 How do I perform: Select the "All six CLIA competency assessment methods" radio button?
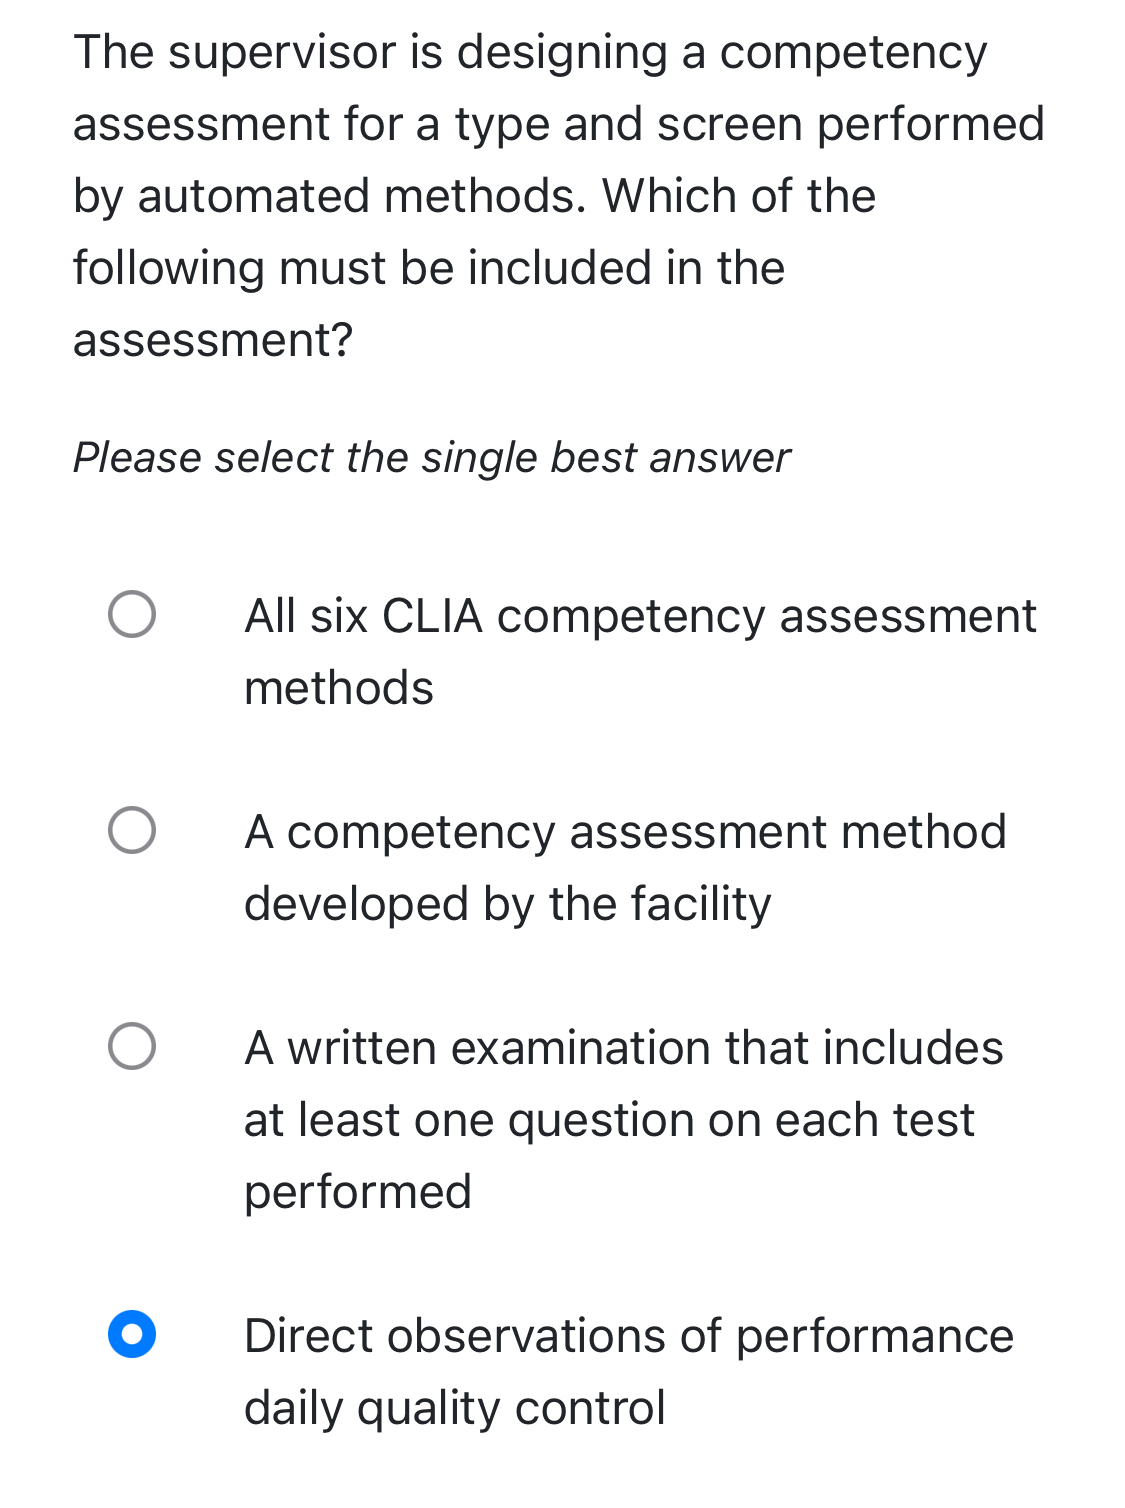point(132,618)
